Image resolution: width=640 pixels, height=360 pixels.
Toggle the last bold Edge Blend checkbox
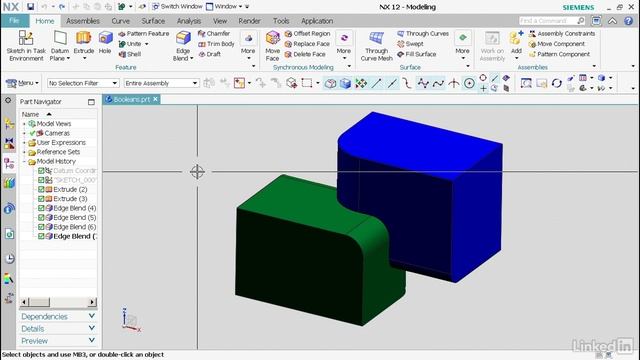[x=41, y=236]
